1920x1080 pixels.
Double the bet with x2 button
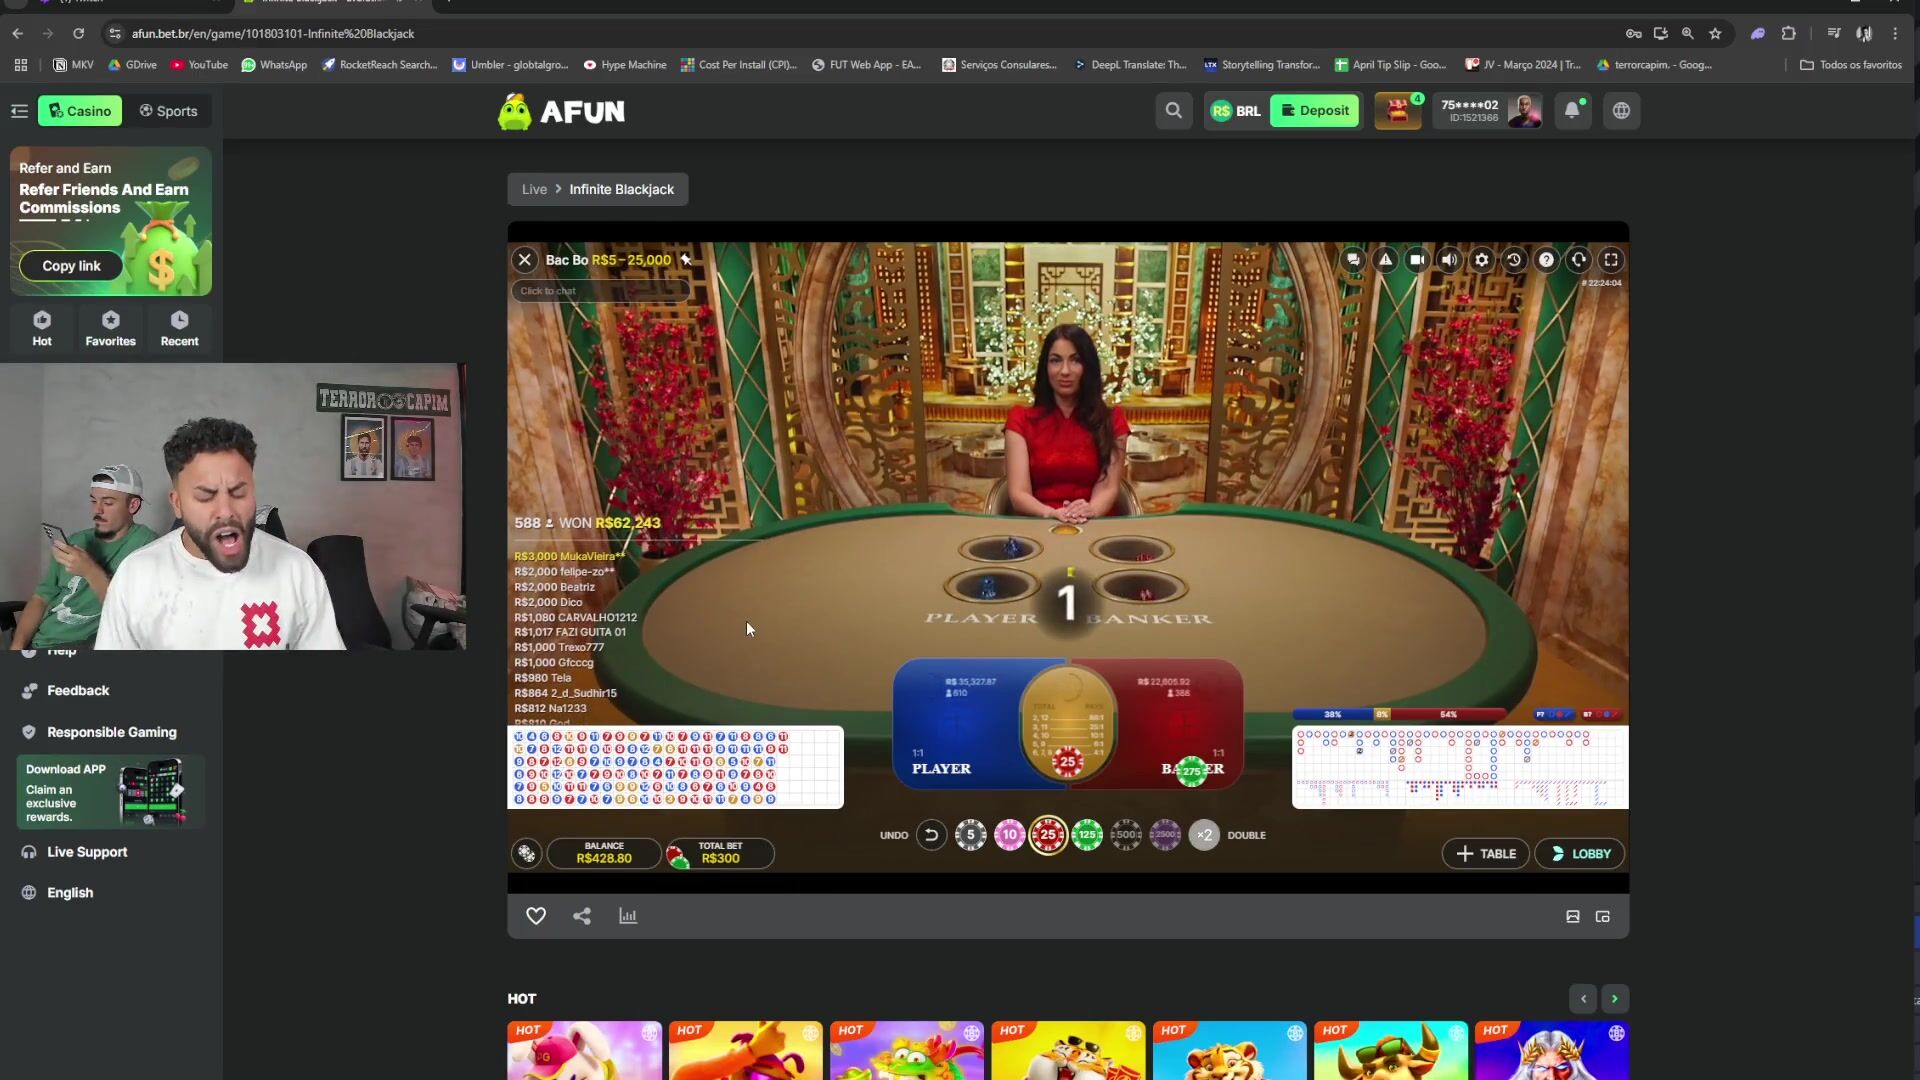[x=1204, y=835]
